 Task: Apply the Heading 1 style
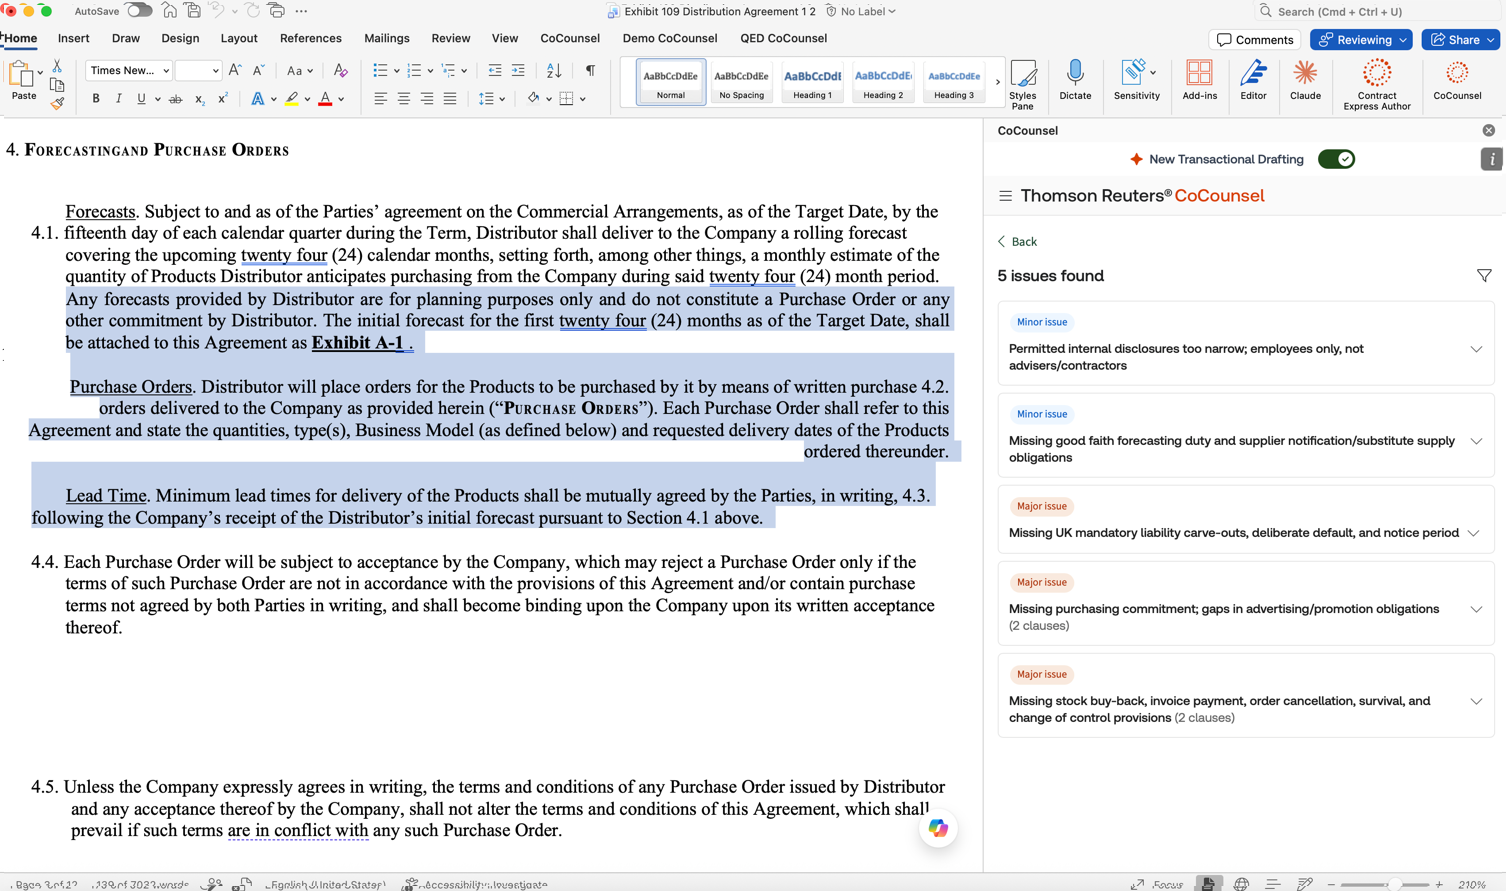click(x=812, y=81)
